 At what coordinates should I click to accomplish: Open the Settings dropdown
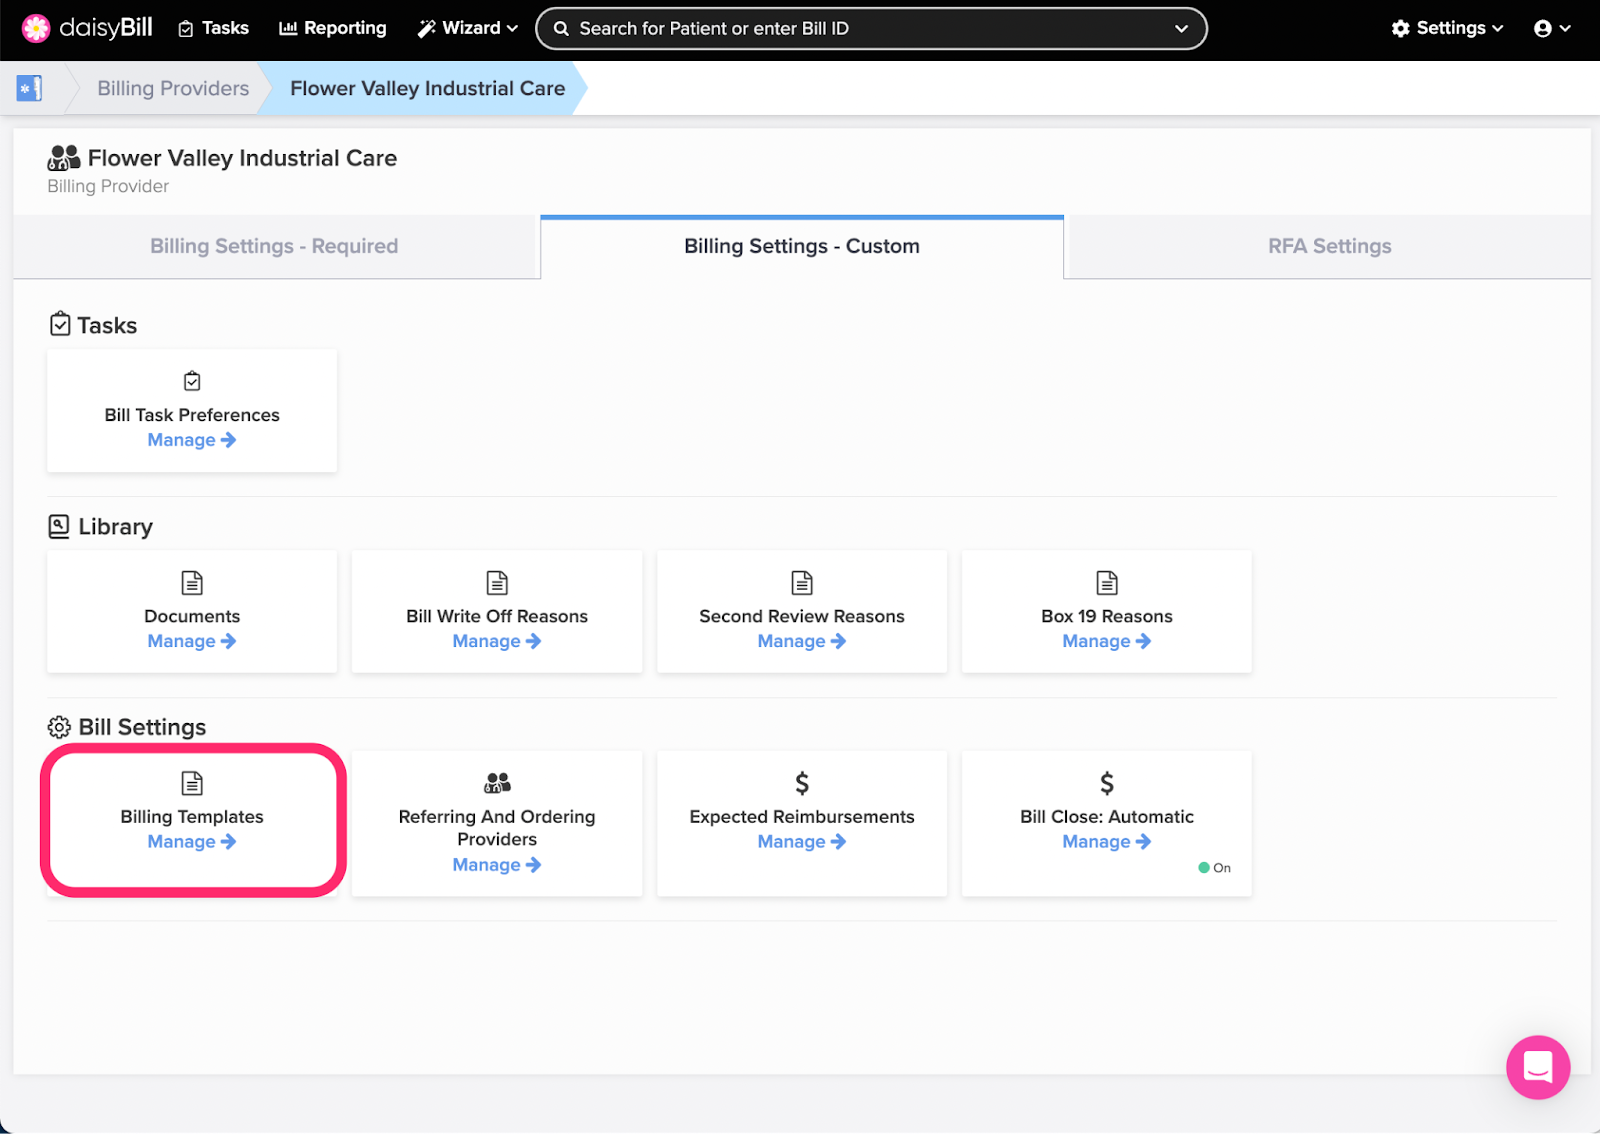tap(1447, 28)
